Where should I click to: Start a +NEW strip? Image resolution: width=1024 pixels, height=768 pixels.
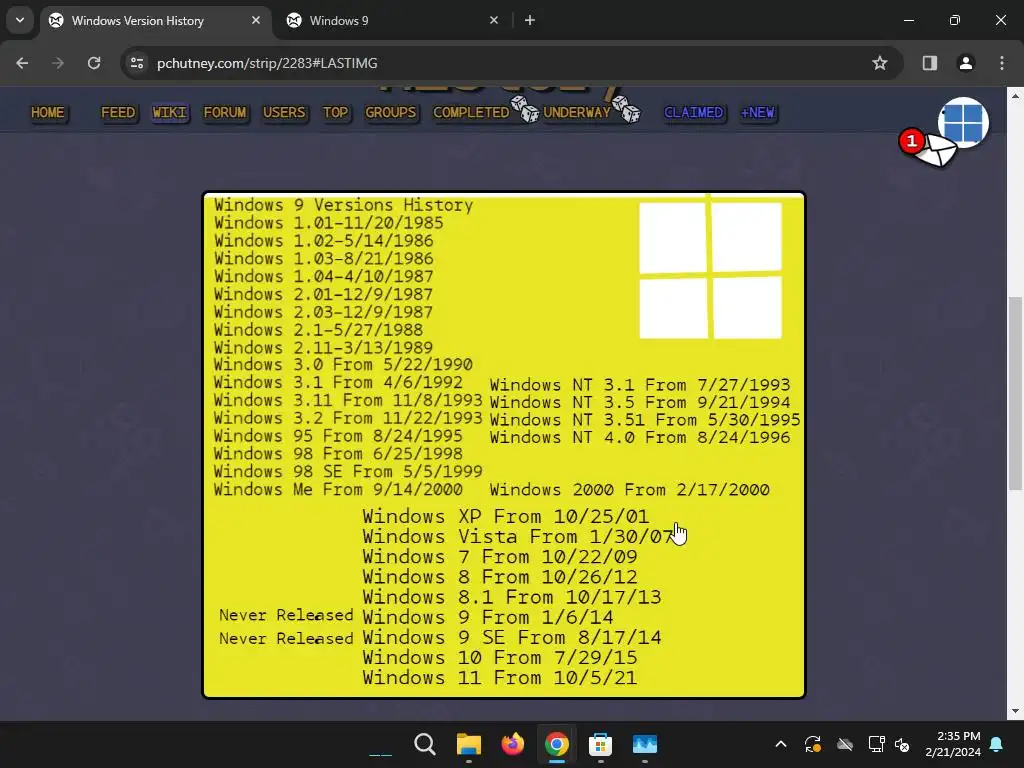(758, 113)
